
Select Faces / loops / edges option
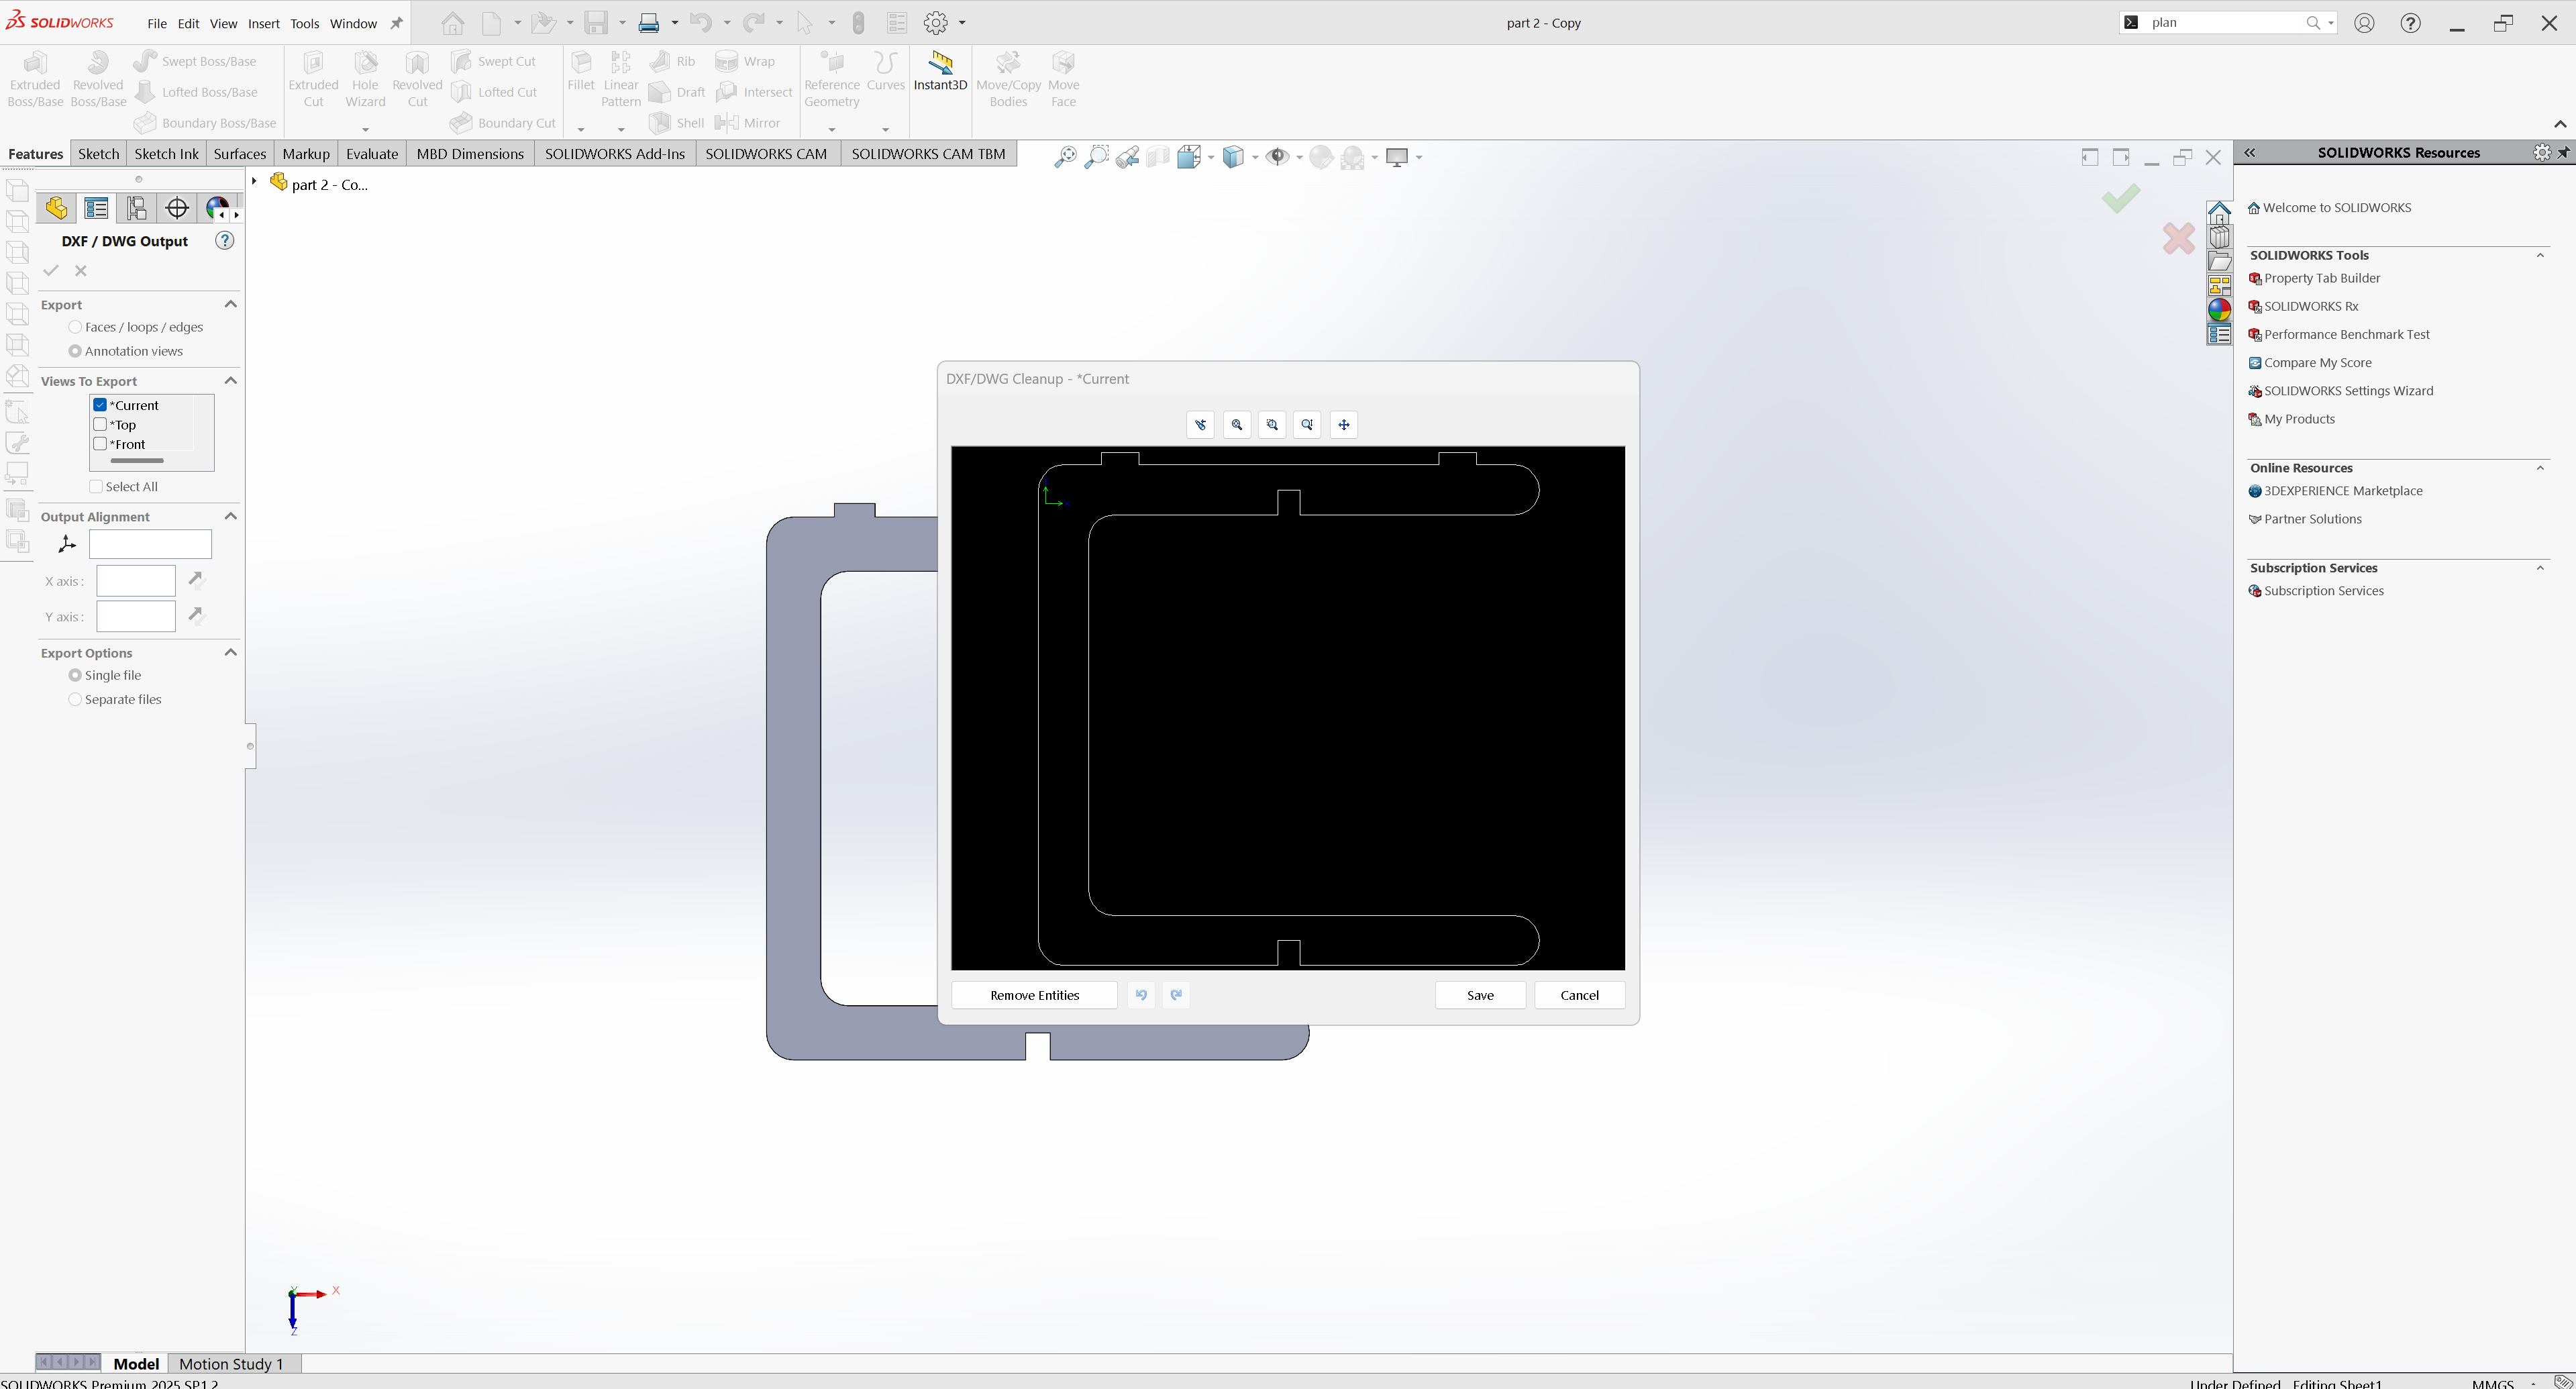pos(75,327)
